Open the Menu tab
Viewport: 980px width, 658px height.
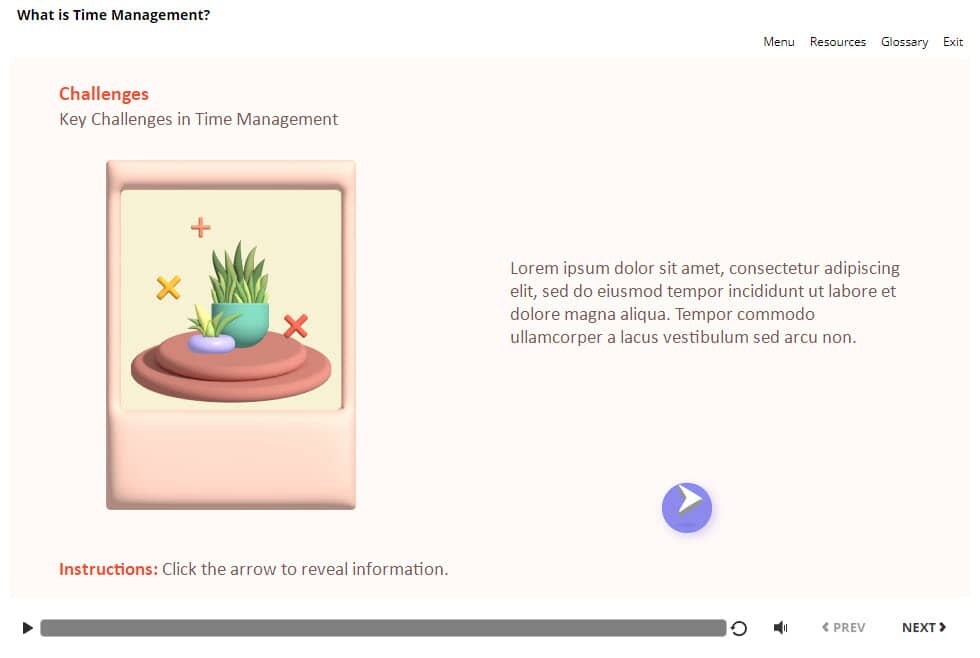[778, 42]
